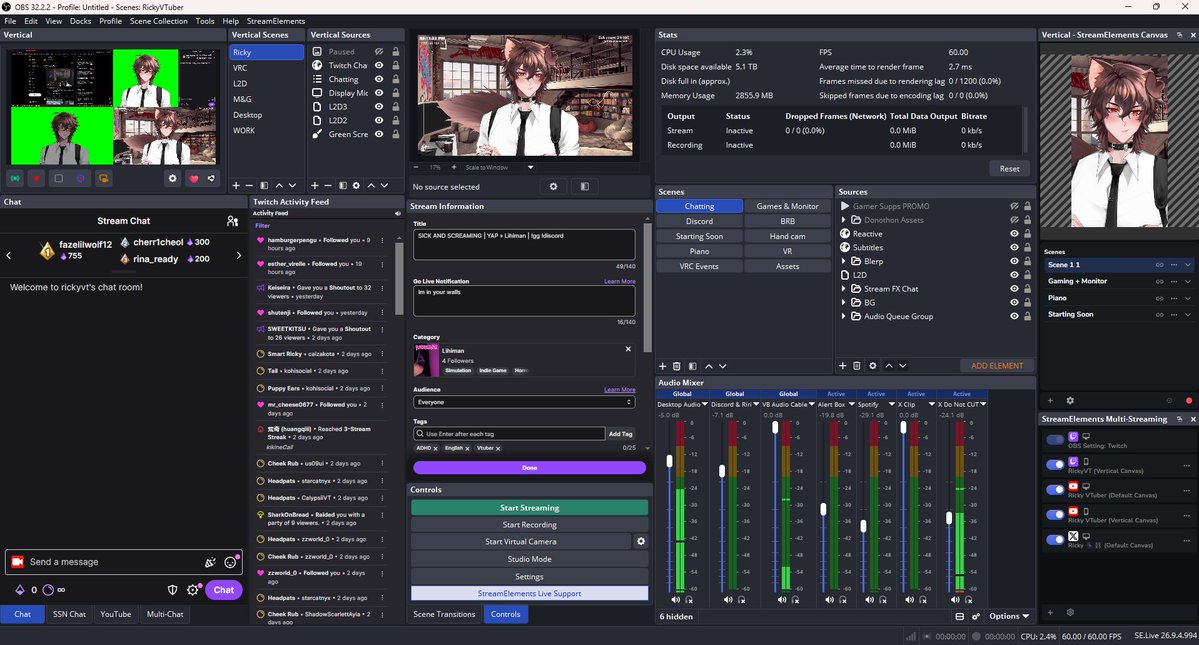Hide the Subtitles source

(x=1014, y=248)
